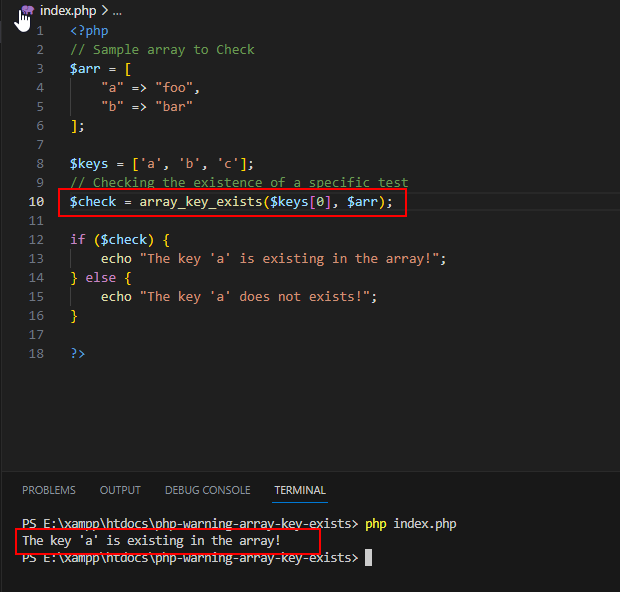Click the comment '// Sample array to Check'

point(162,50)
